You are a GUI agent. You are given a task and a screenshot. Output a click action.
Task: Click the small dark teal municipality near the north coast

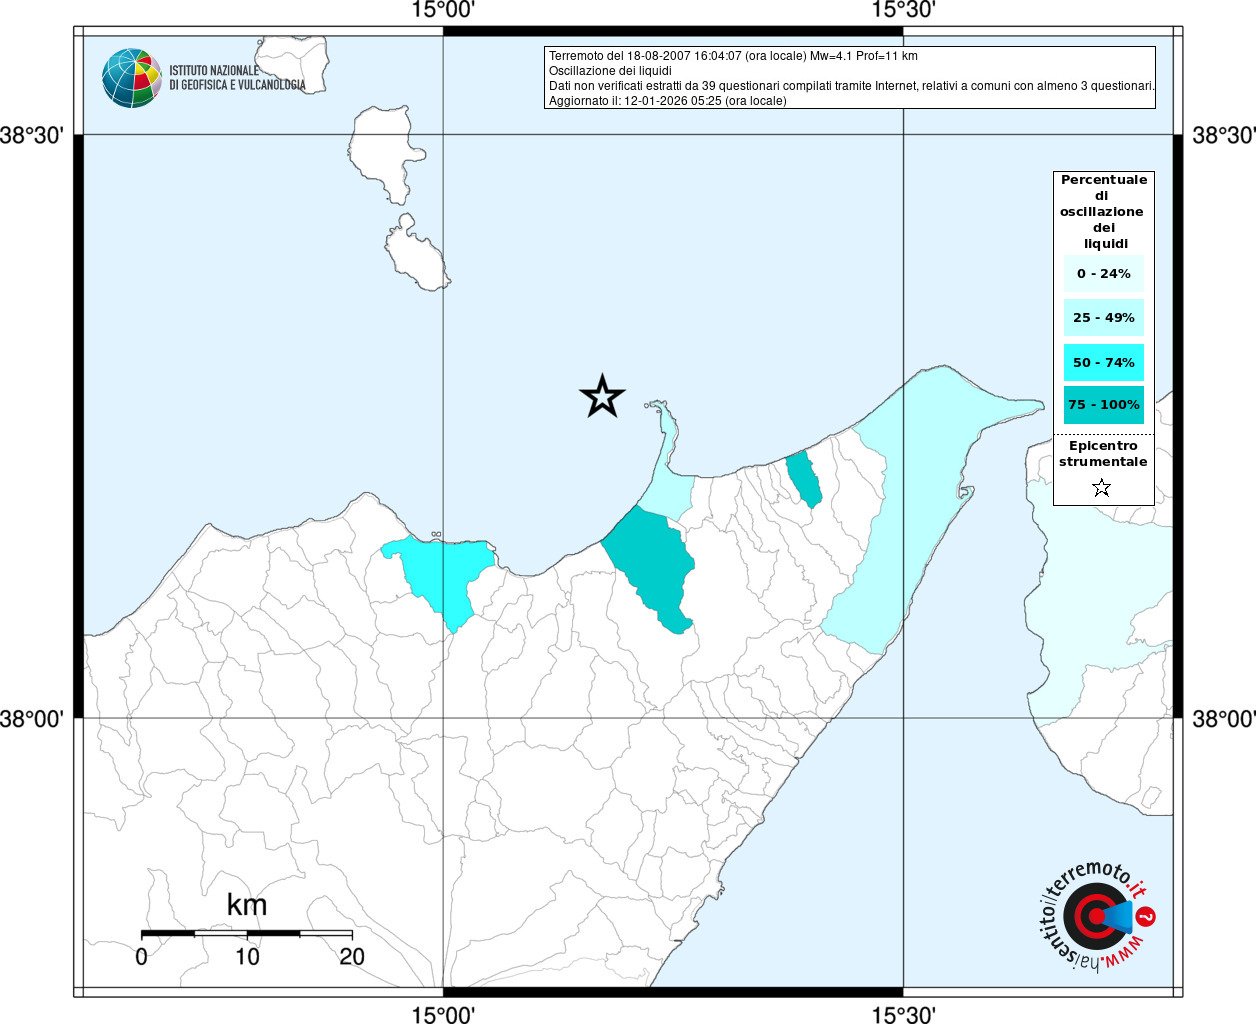(804, 478)
